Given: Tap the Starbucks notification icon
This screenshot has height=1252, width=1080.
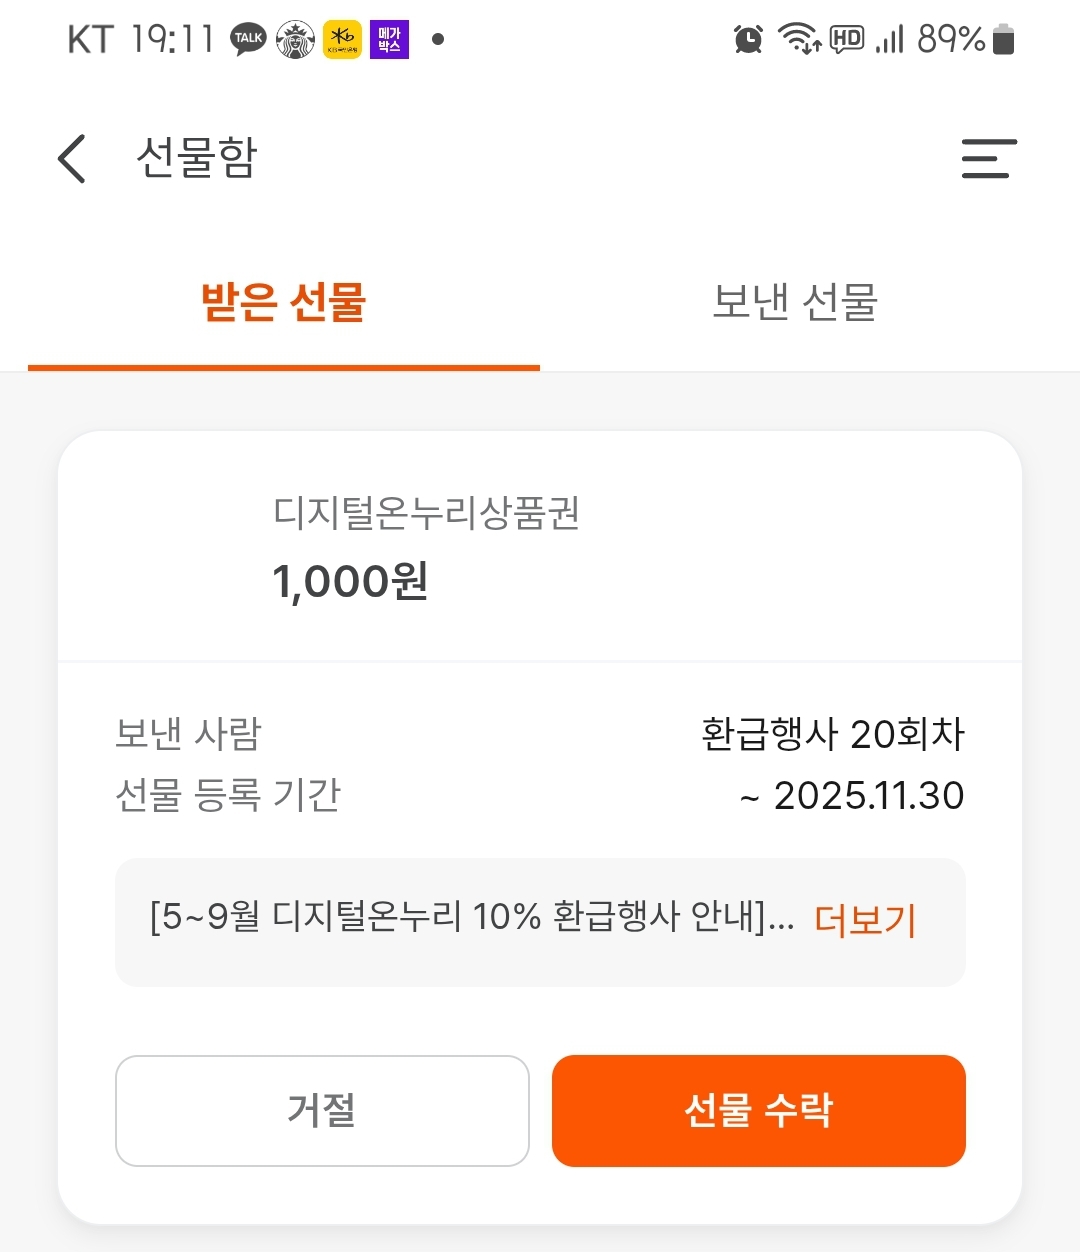Looking at the screenshot, I should (x=295, y=40).
